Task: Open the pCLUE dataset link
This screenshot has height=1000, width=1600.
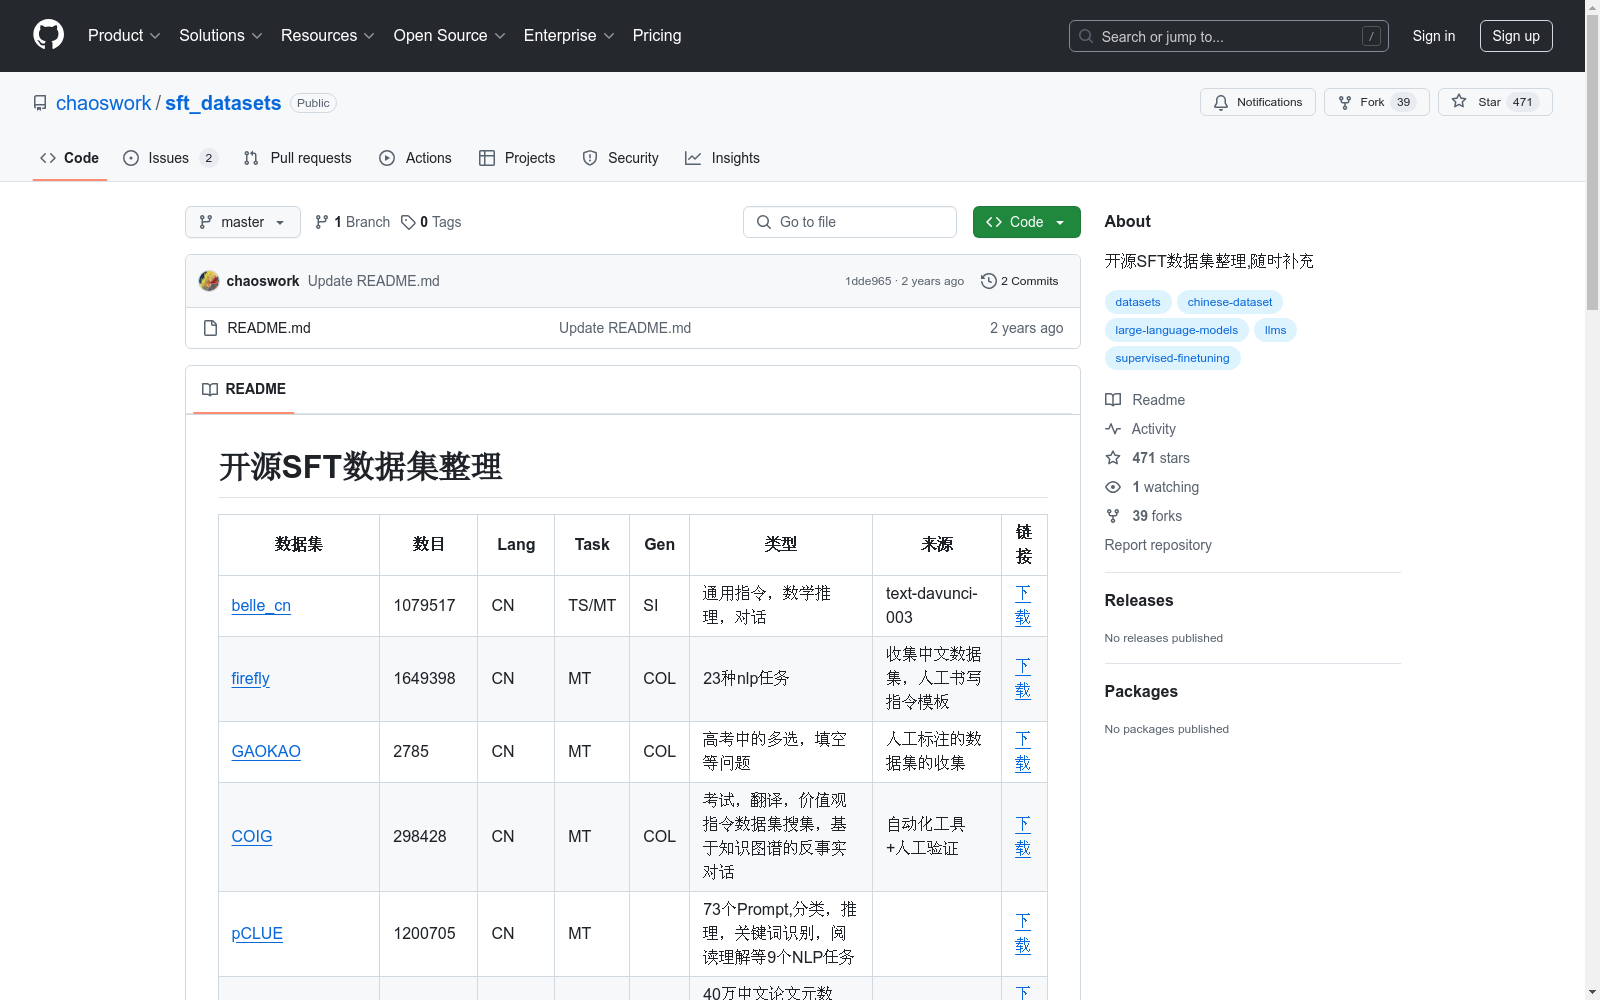Action: coord(257,934)
